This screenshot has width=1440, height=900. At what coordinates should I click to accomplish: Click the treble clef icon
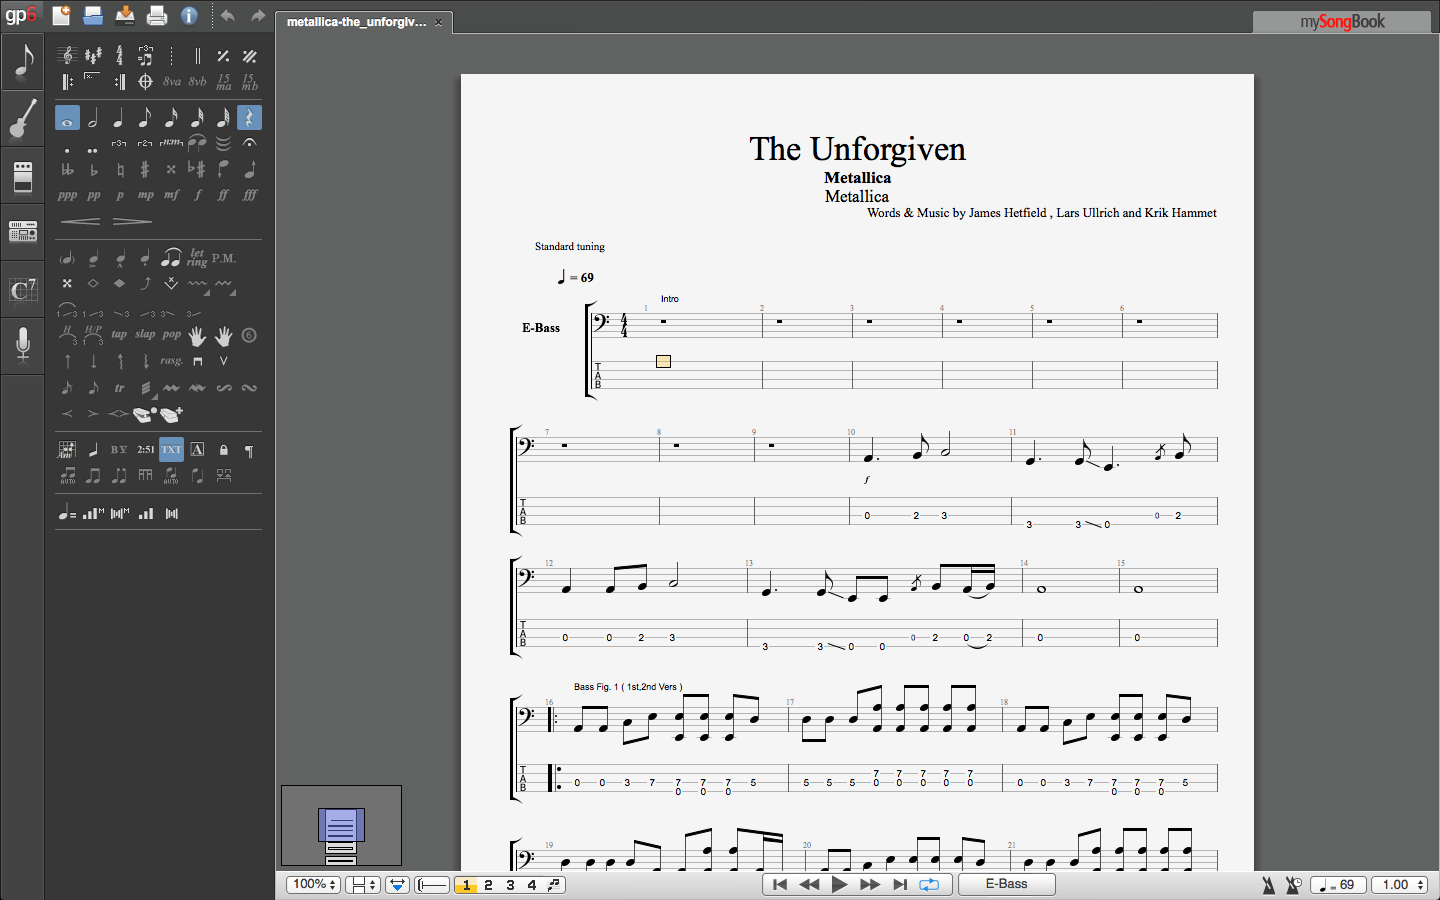tap(67, 56)
